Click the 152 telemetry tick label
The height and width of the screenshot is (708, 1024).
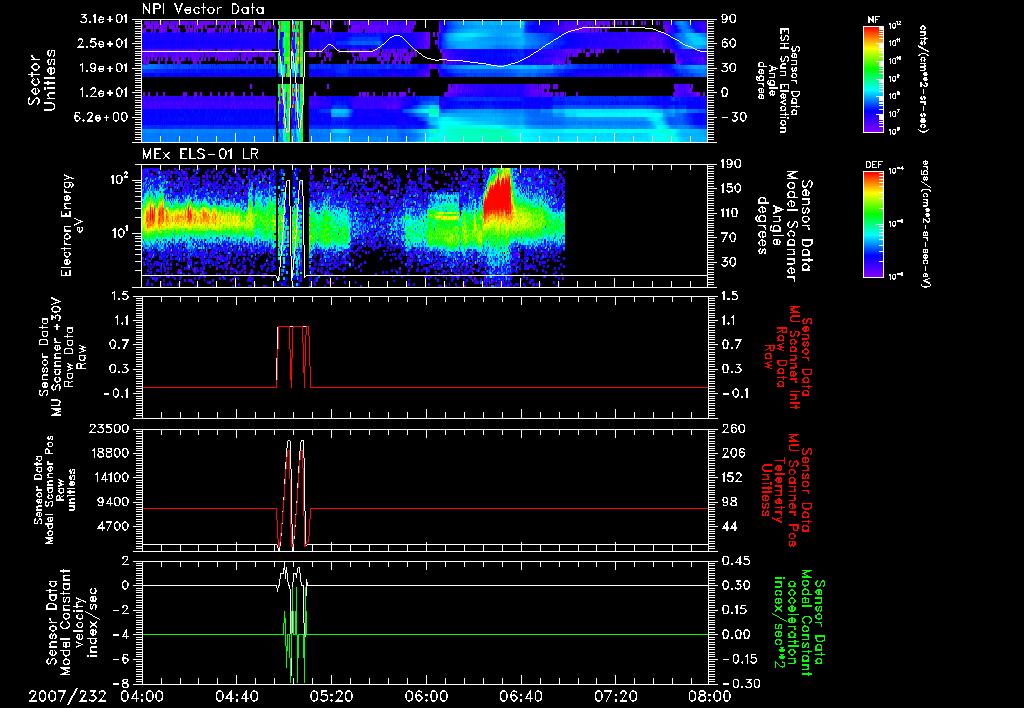point(731,477)
